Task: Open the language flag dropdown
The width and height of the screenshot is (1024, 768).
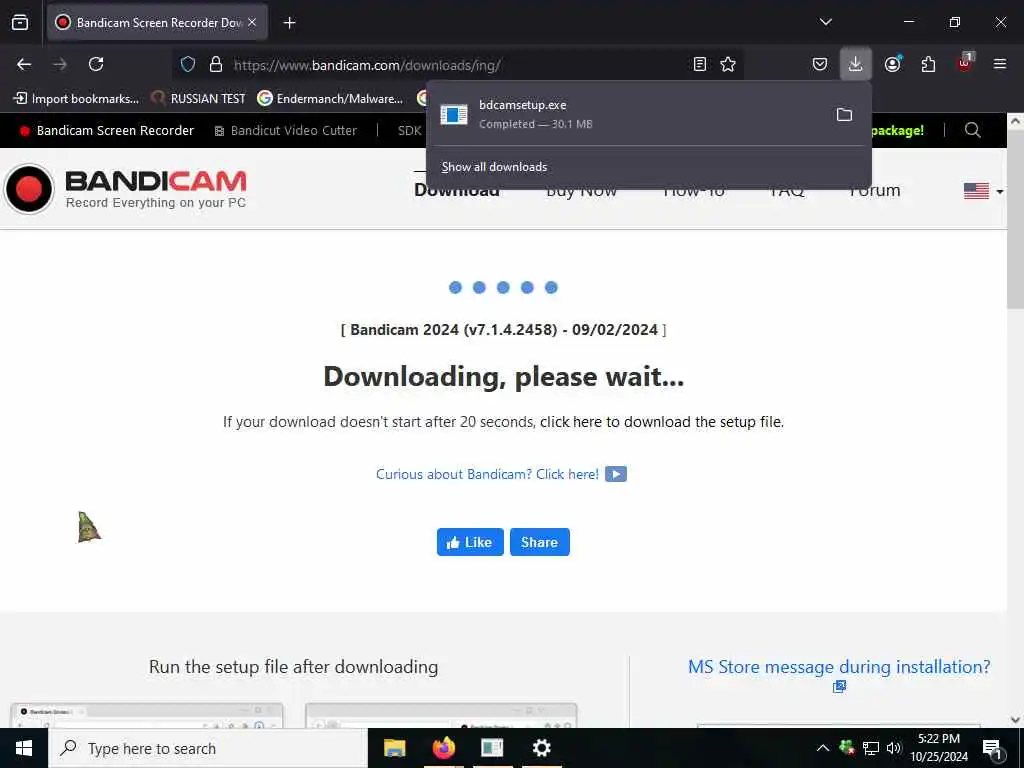Action: [x=983, y=191]
